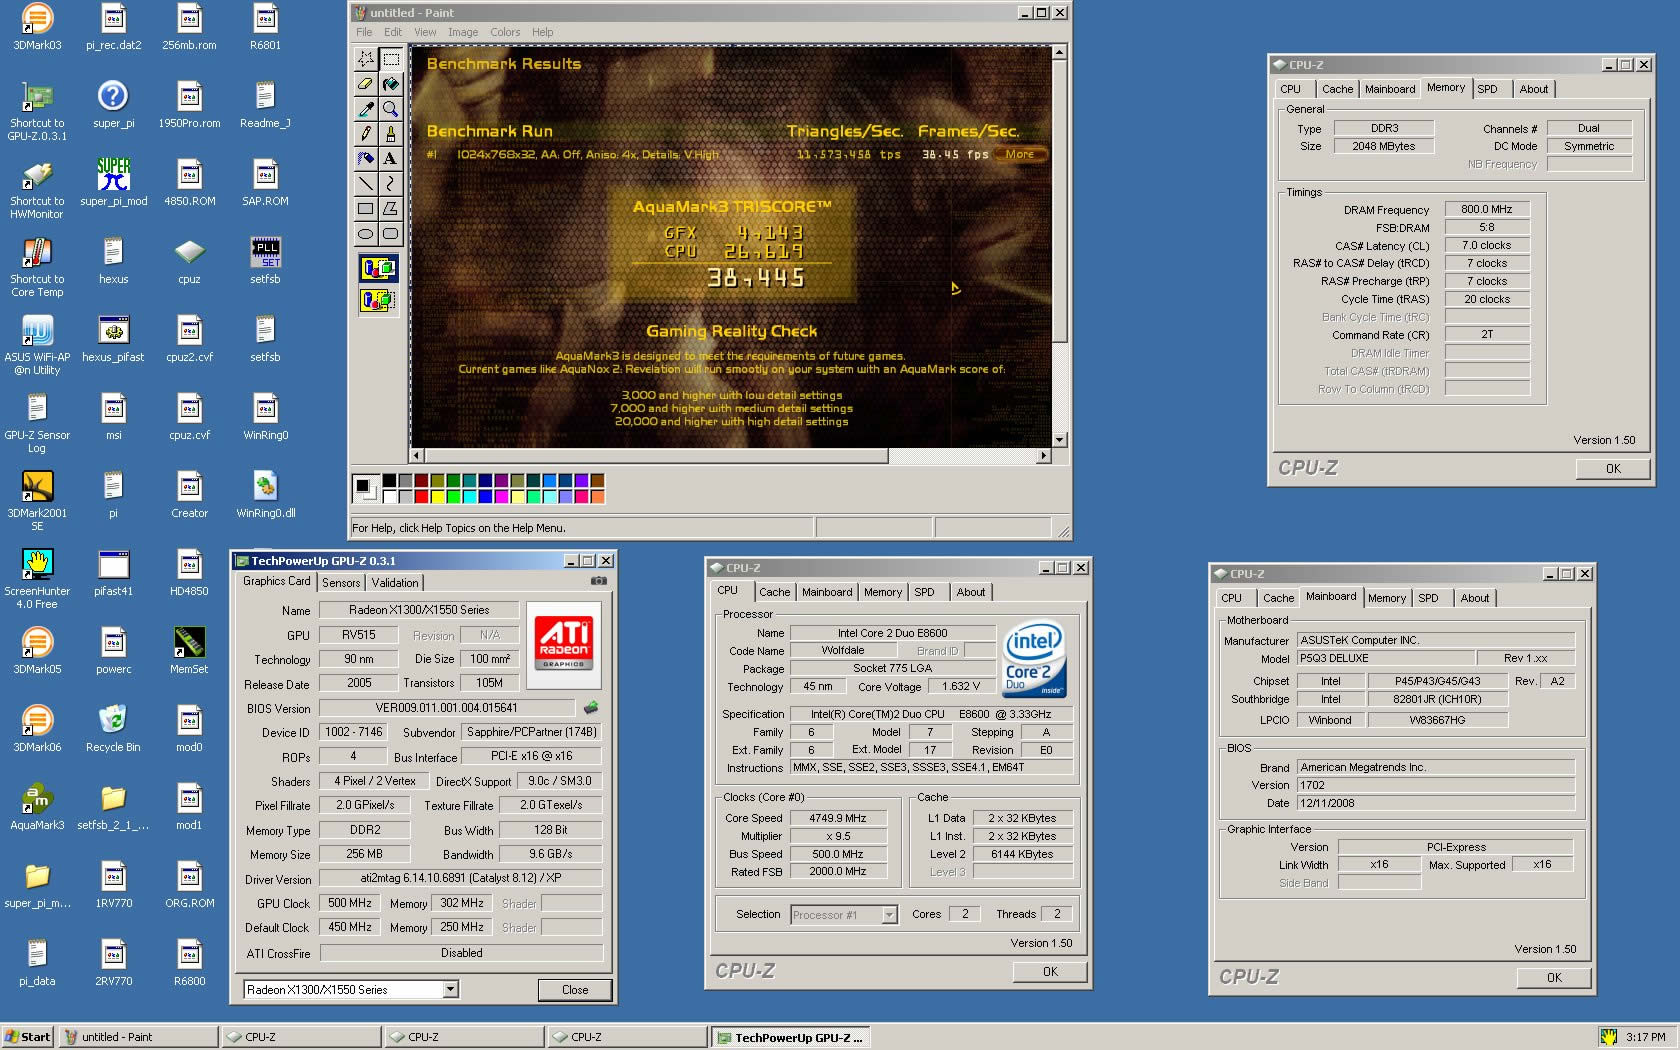Open the View menu in Paint

(425, 32)
